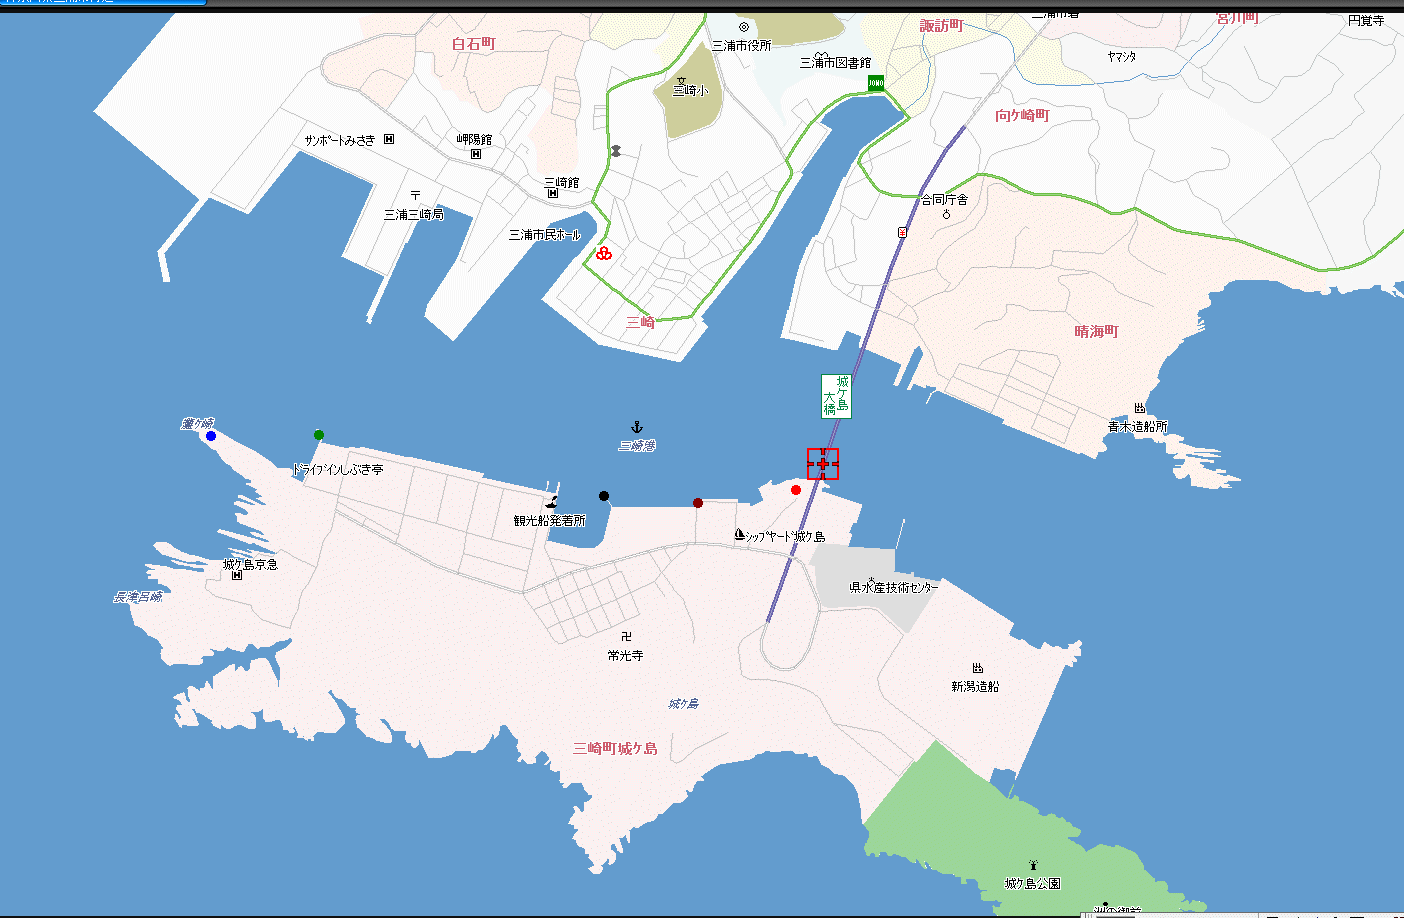
Task: Select the 三崎町城ヶ島 district label
Action: pyautogui.click(x=615, y=748)
